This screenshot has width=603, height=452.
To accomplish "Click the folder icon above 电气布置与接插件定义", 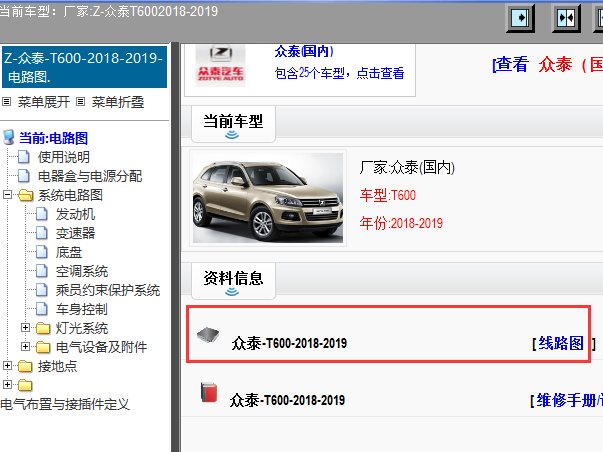I will point(25,385).
